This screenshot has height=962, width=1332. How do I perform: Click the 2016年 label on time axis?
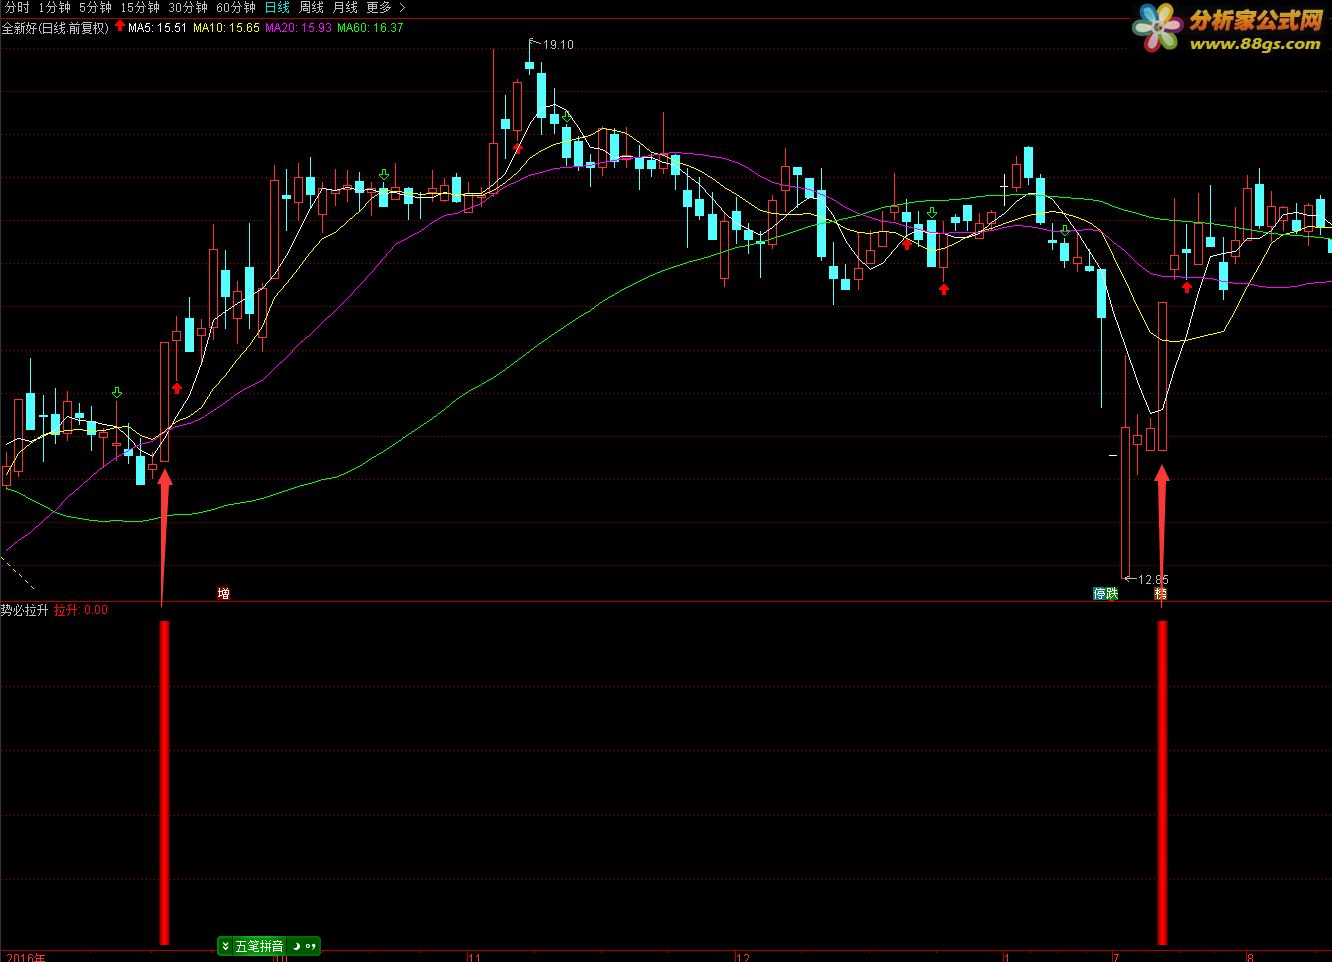24,957
